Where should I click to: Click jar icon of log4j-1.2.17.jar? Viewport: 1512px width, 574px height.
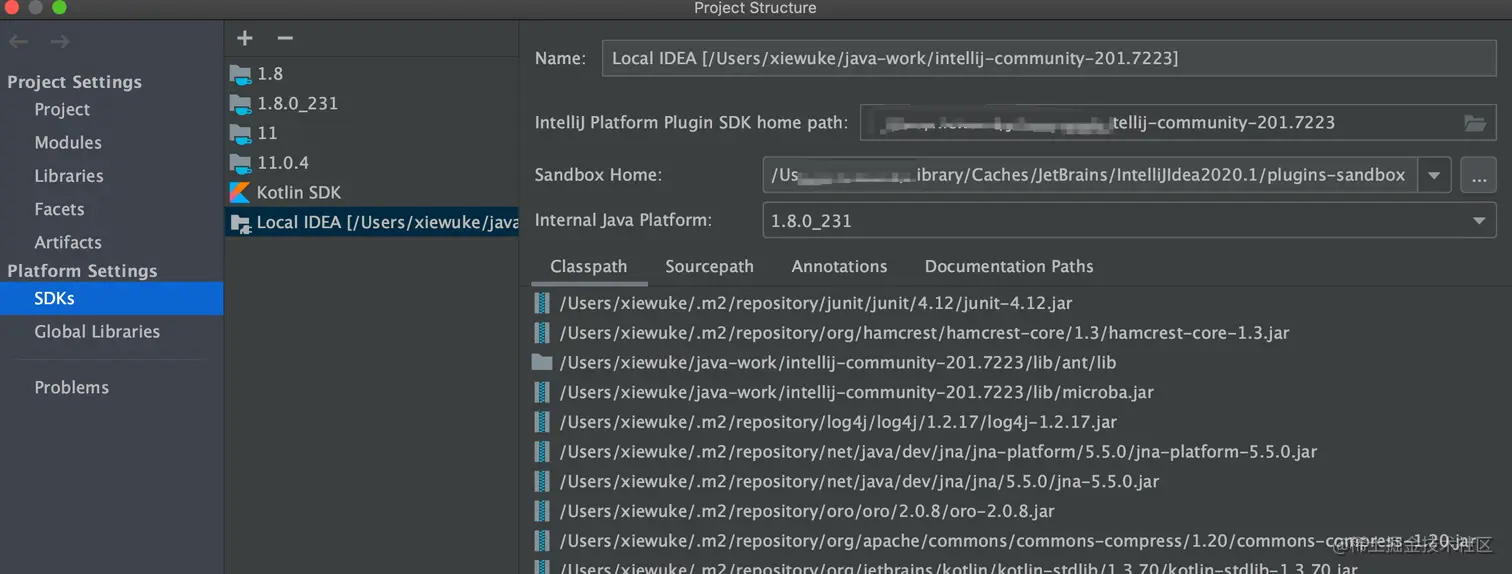(542, 422)
